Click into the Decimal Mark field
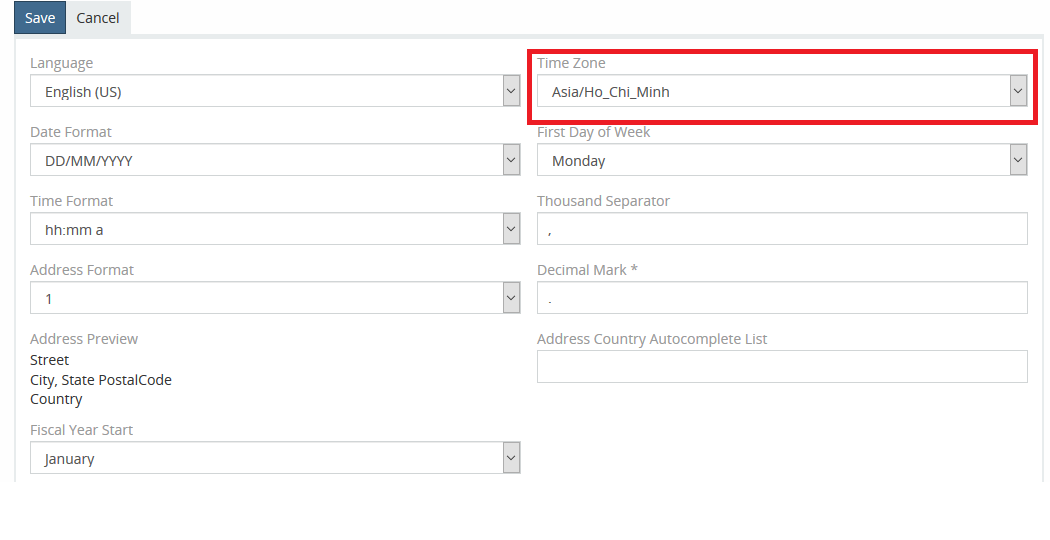 (782, 298)
